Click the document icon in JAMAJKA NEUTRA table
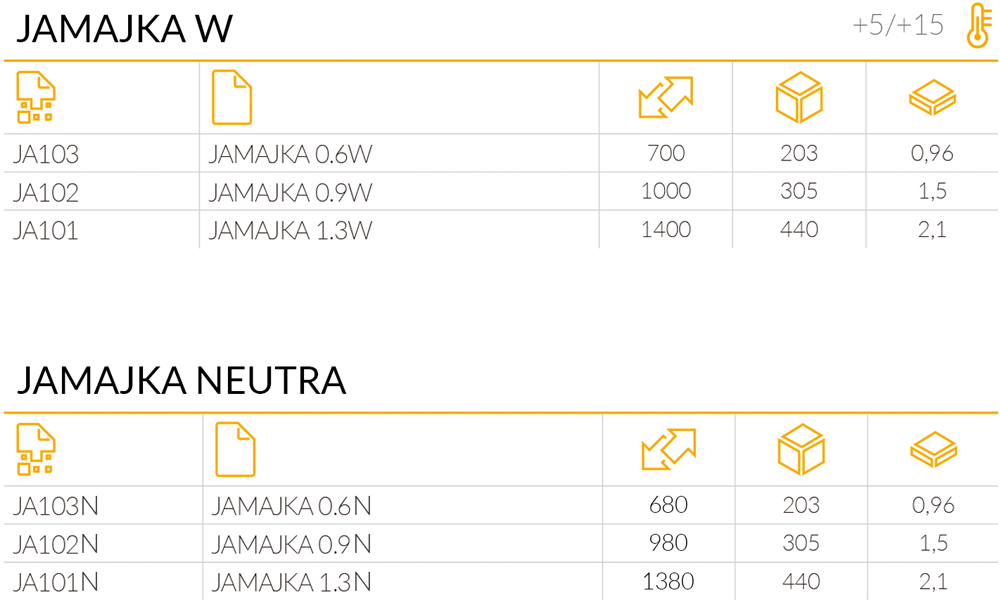This screenshot has width=1000, height=600. click(x=235, y=449)
